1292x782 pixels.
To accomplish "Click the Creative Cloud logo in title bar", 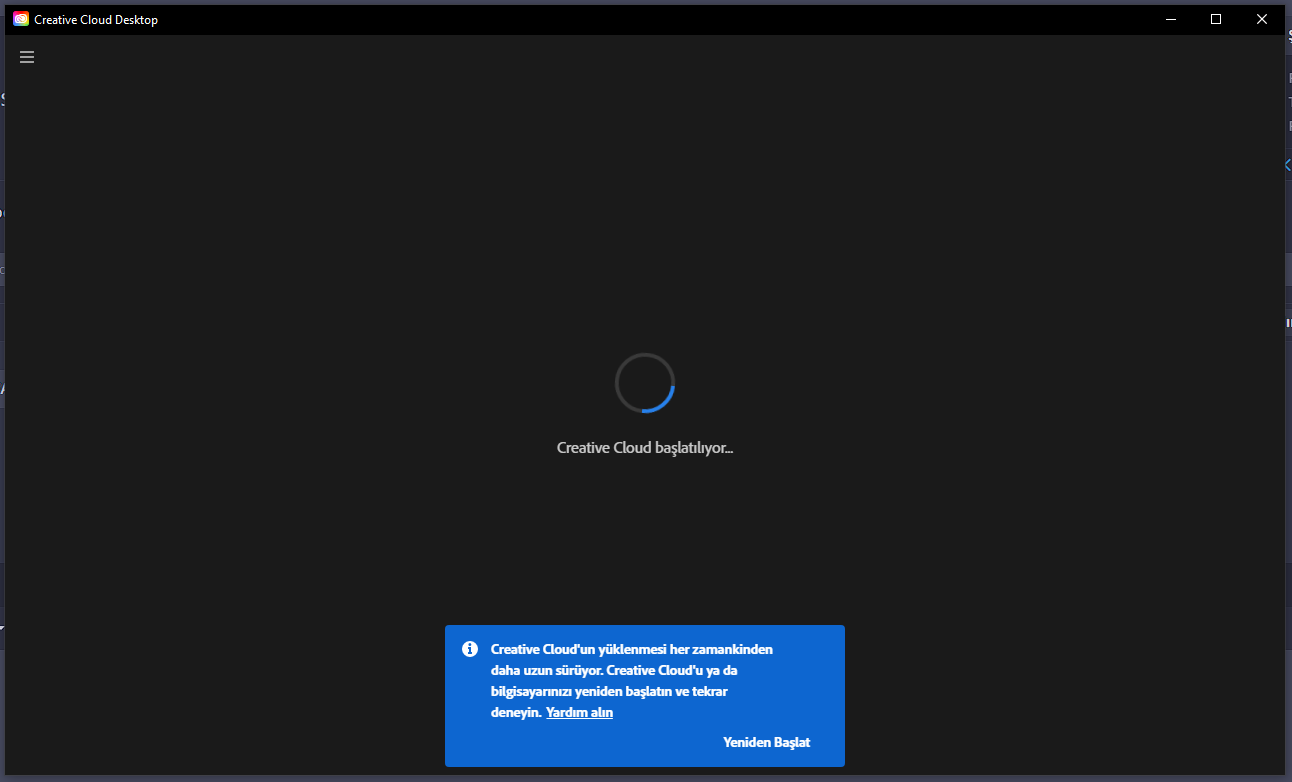I will 21,19.
